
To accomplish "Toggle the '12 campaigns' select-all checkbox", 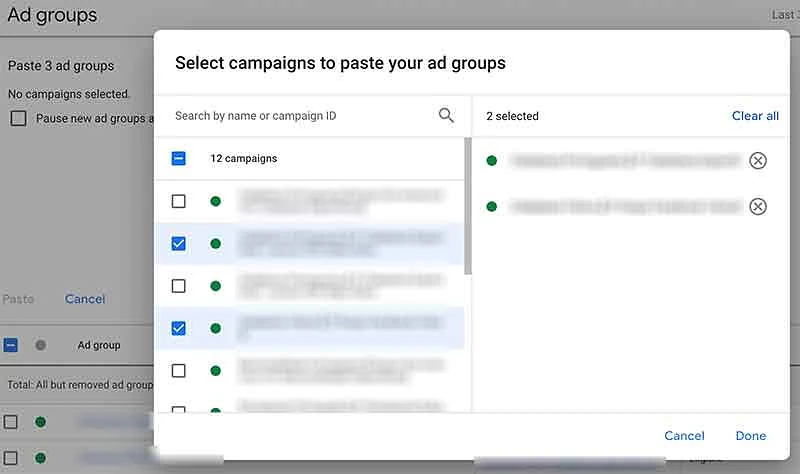I will [x=179, y=159].
